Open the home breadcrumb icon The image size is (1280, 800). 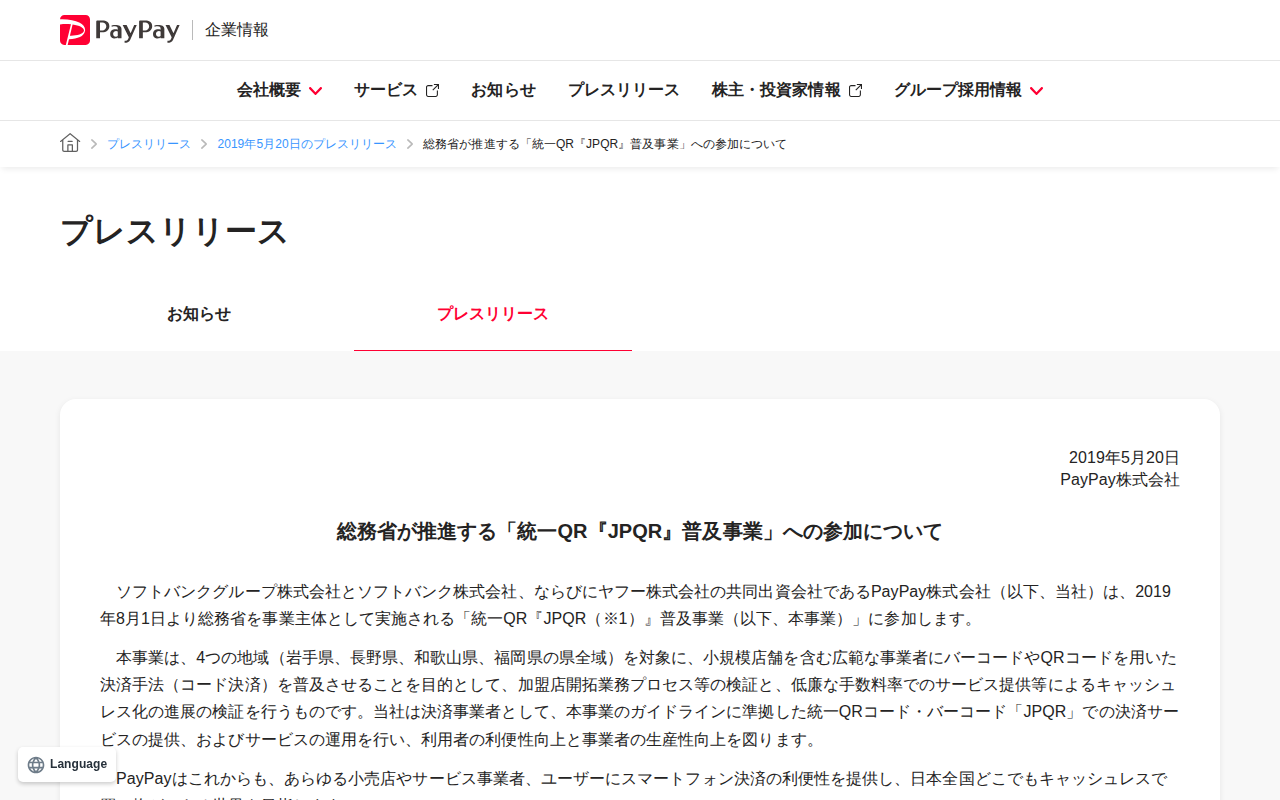tap(70, 143)
